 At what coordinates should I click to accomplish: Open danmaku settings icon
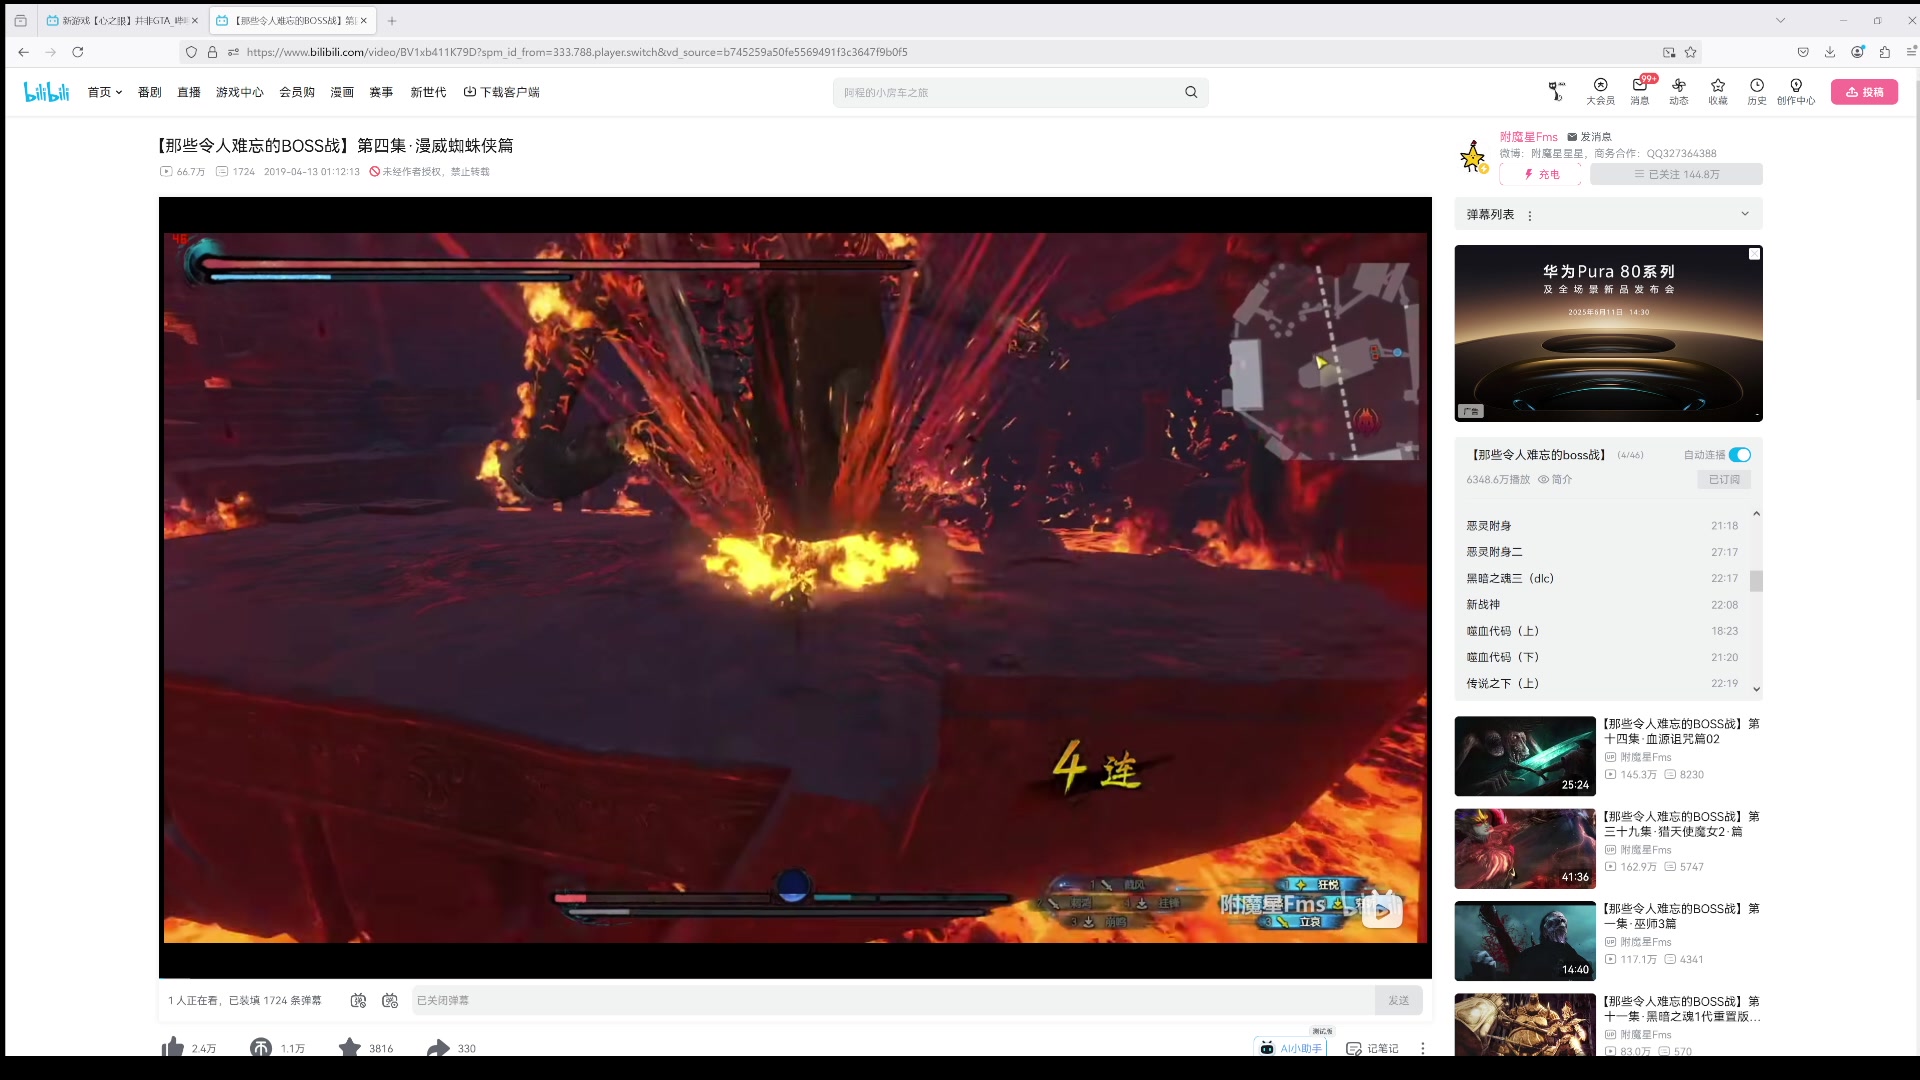coord(390,1000)
